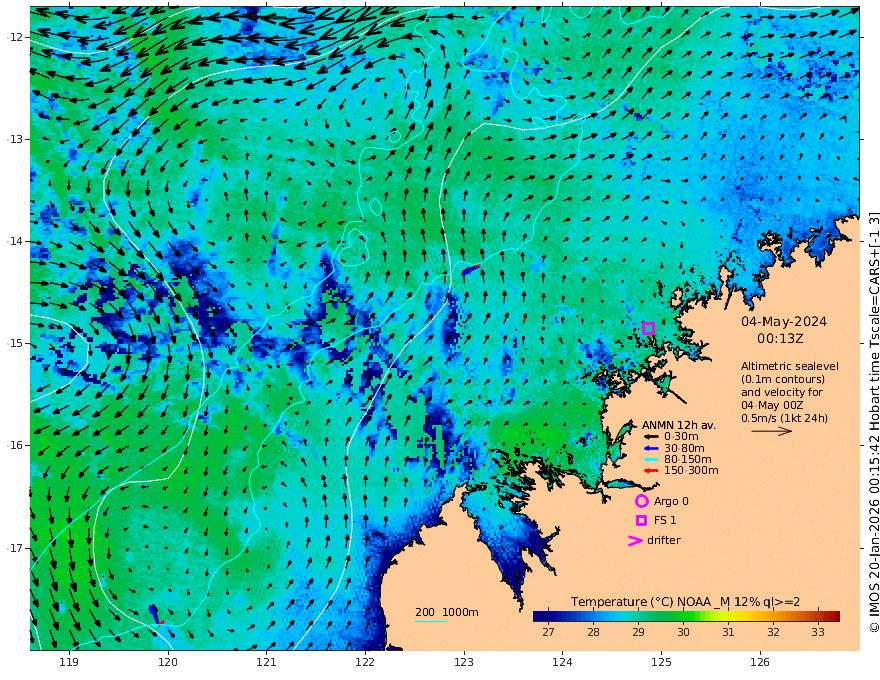This screenshot has width=880, height=680.
Task: Click latitude axis label -13
Action: tap(15, 139)
